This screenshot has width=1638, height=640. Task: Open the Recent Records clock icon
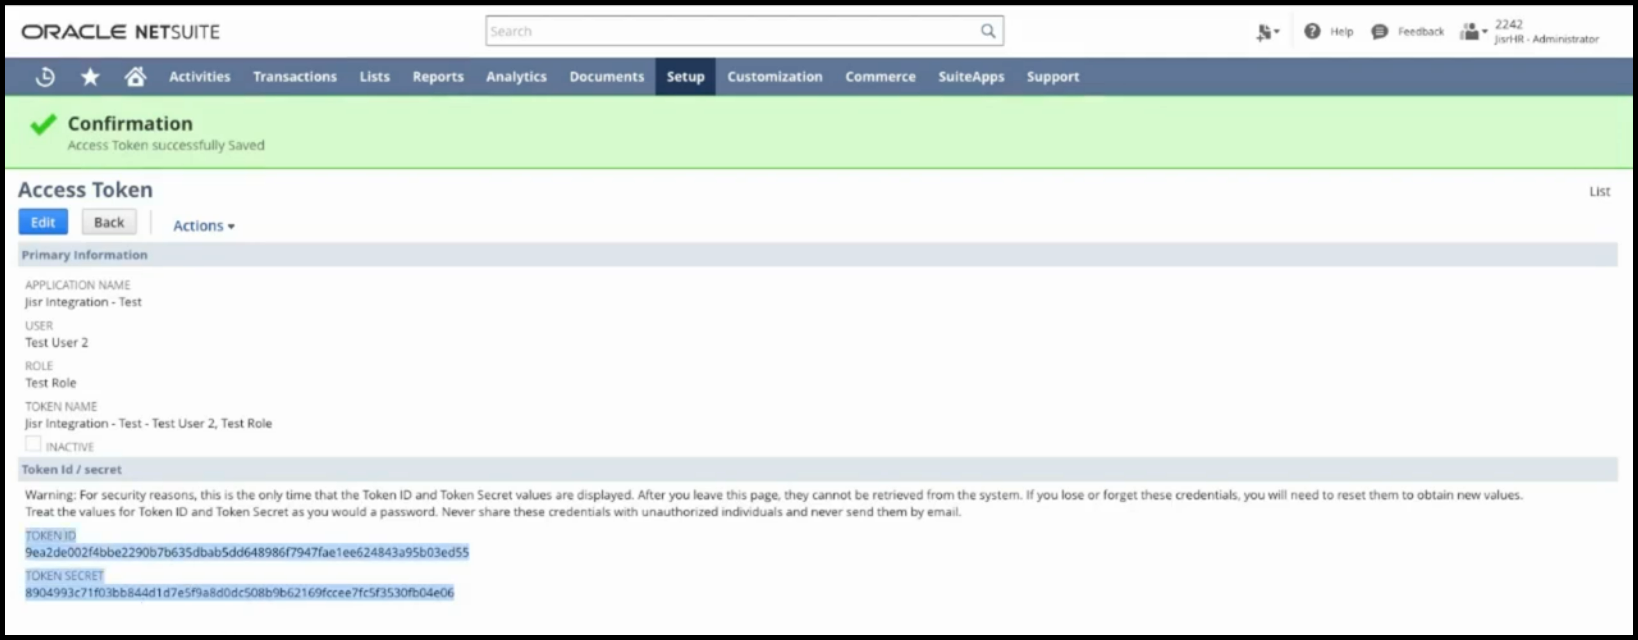click(x=45, y=77)
